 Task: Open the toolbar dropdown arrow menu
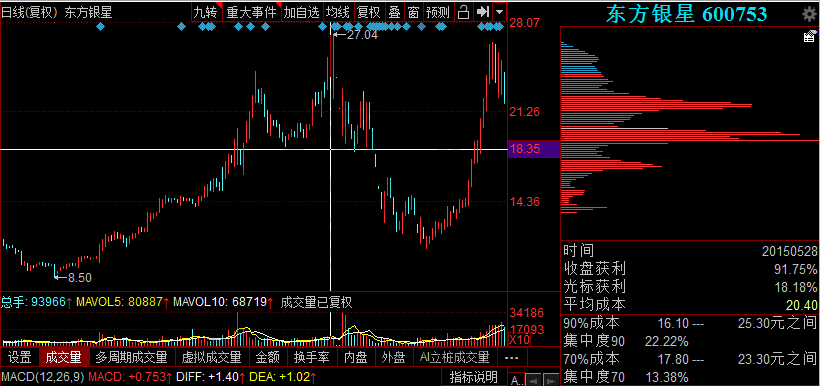click(500, 12)
